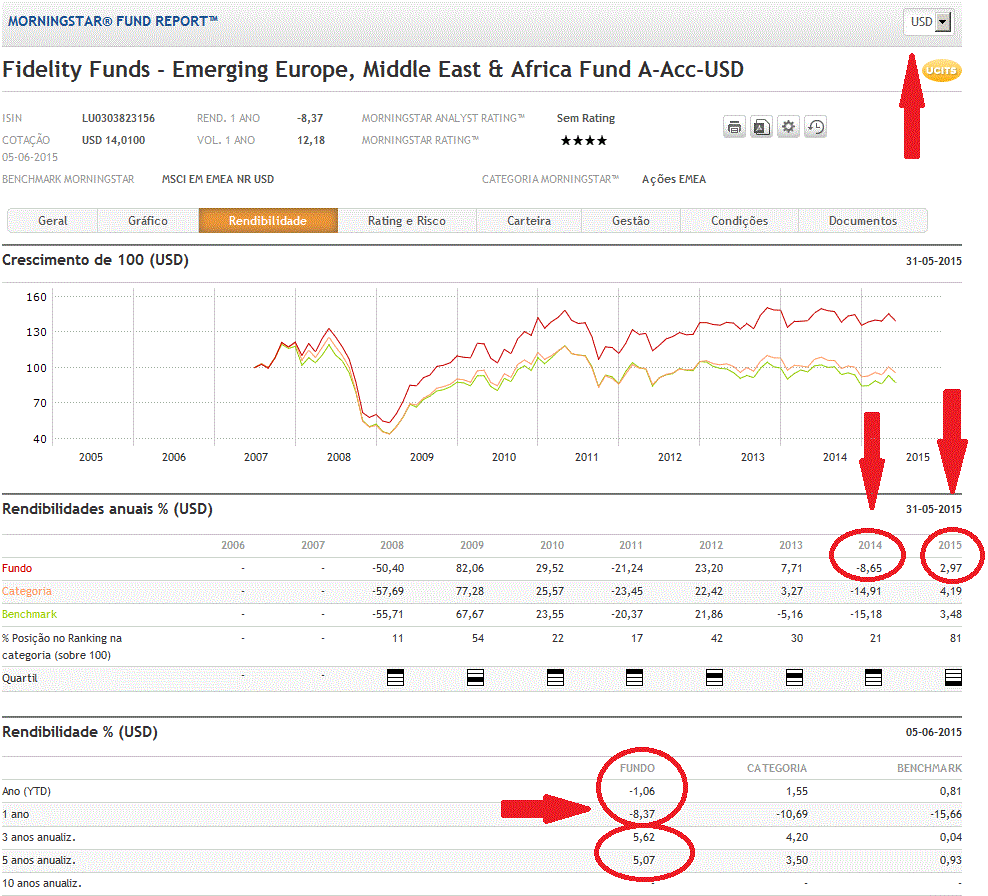Click the quote value USD 14,0100

[113, 141]
